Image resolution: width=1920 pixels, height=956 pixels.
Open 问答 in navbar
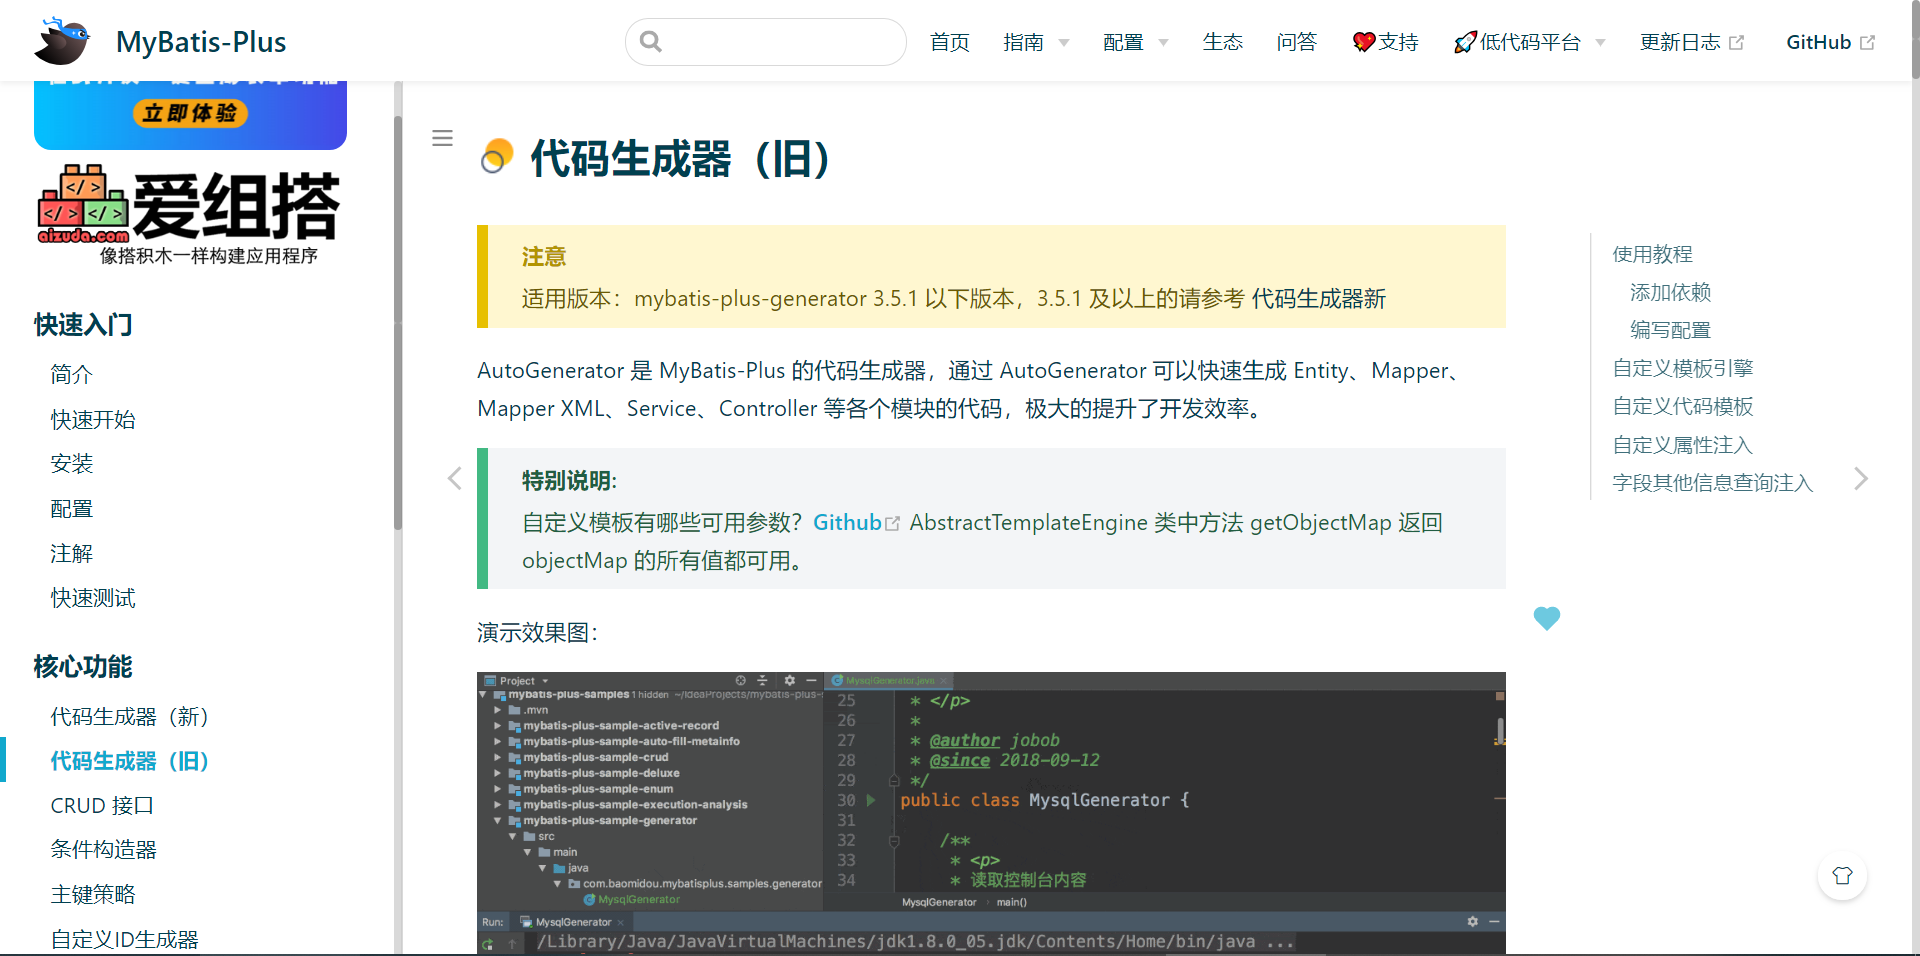[x=1297, y=42]
